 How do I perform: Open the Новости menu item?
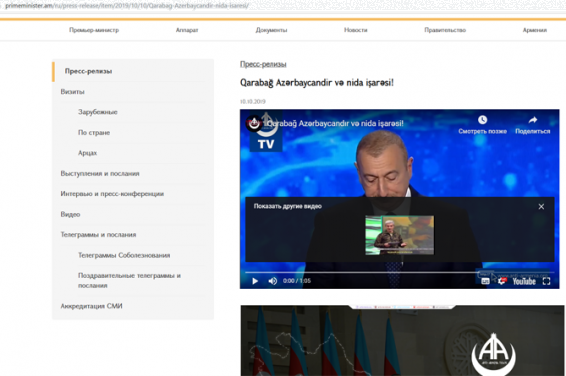click(x=356, y=30)
